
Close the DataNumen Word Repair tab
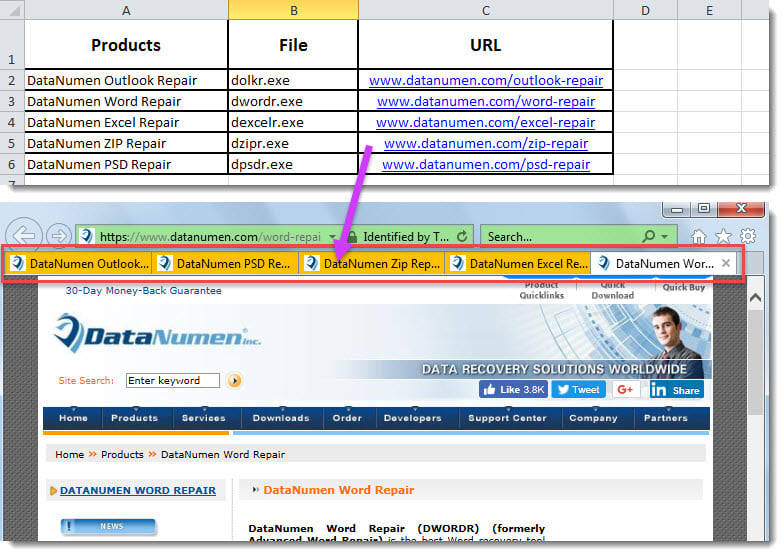pyautogui.click(x=726, y=264)
